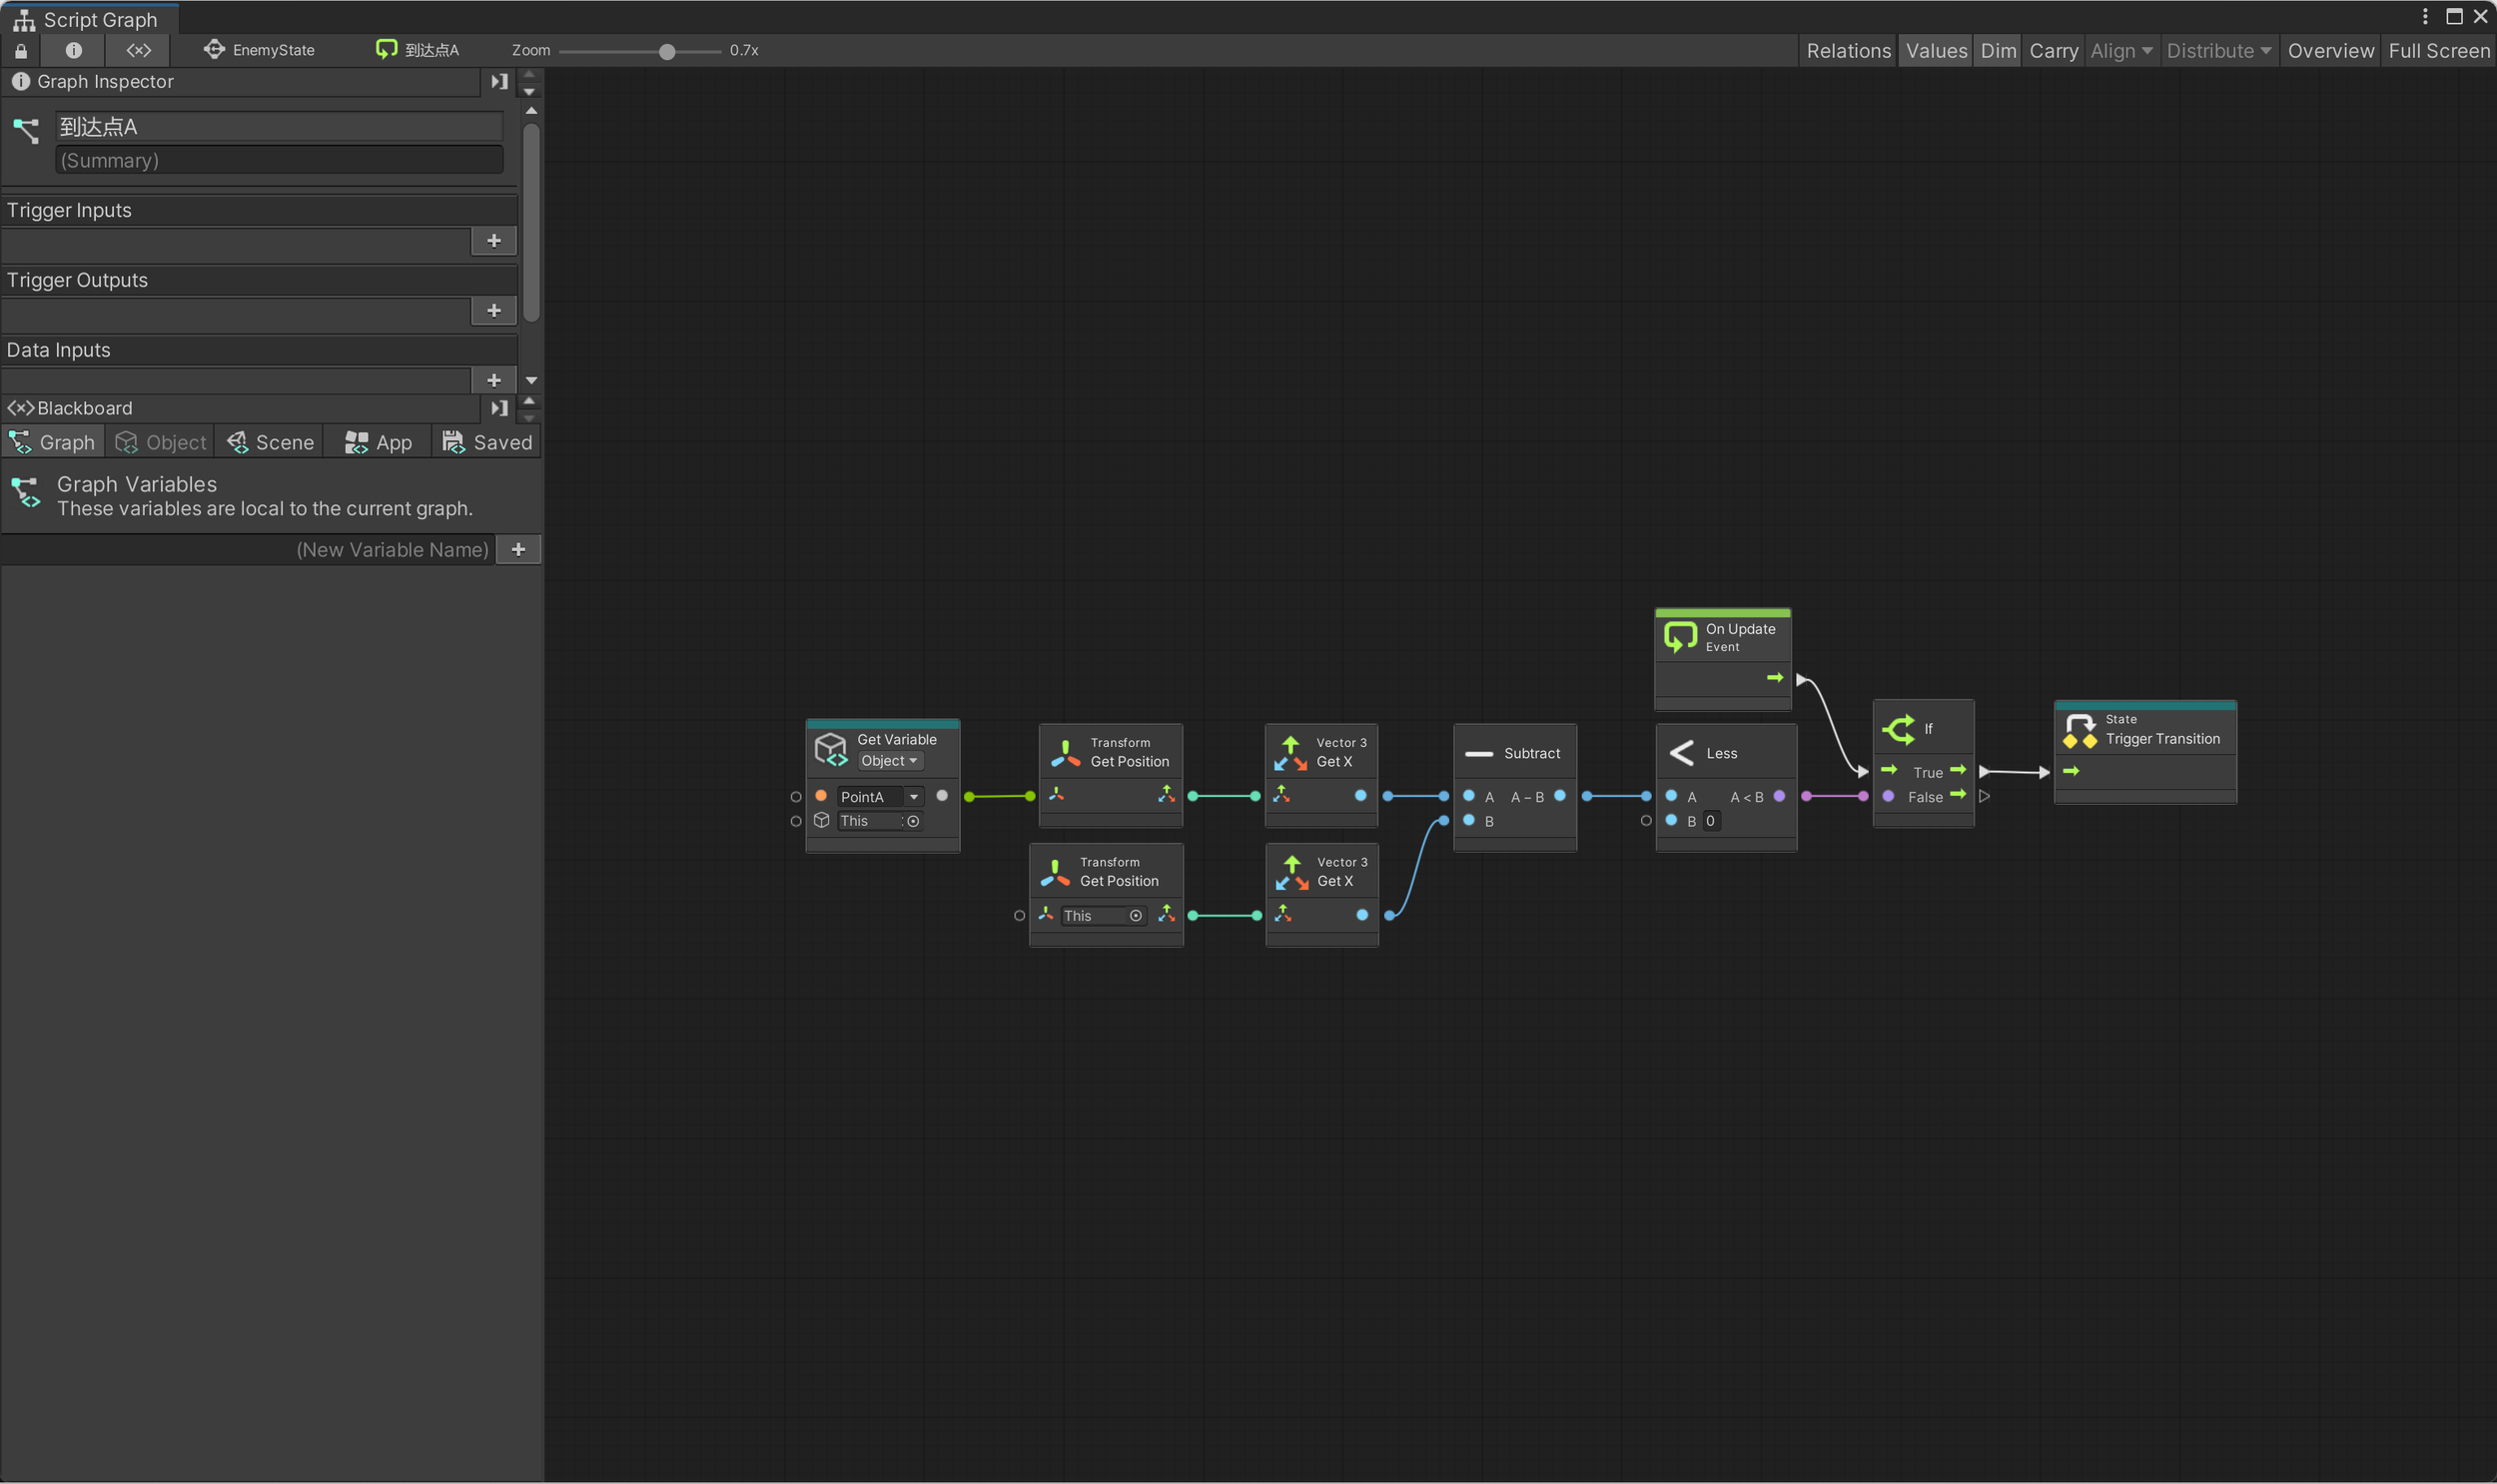The height and width of the screenshot is (1484, 2497).
Task: Add a new Trigger Inputs entry
Action: (493, 241)
